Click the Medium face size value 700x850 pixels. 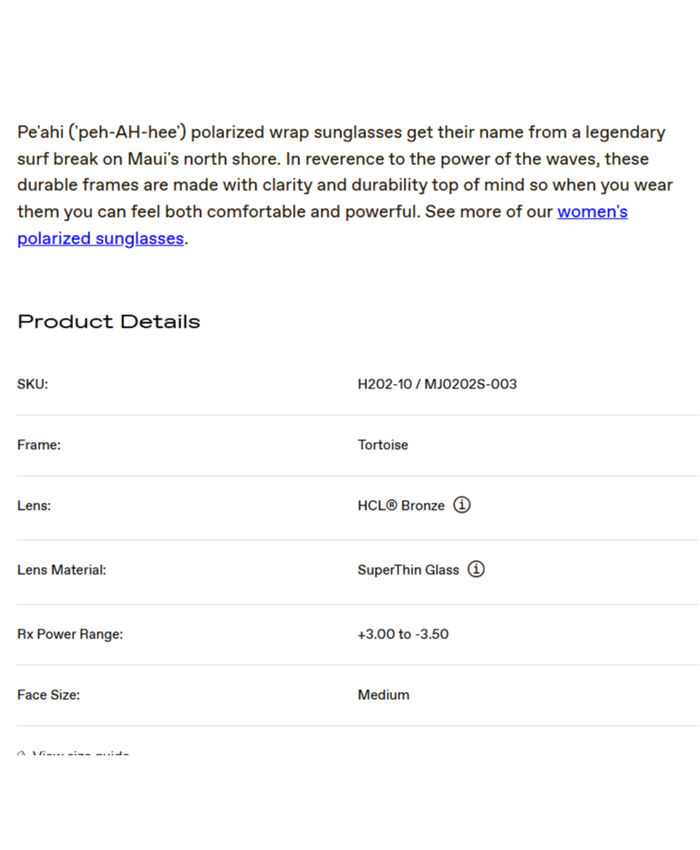pos(383,695)
